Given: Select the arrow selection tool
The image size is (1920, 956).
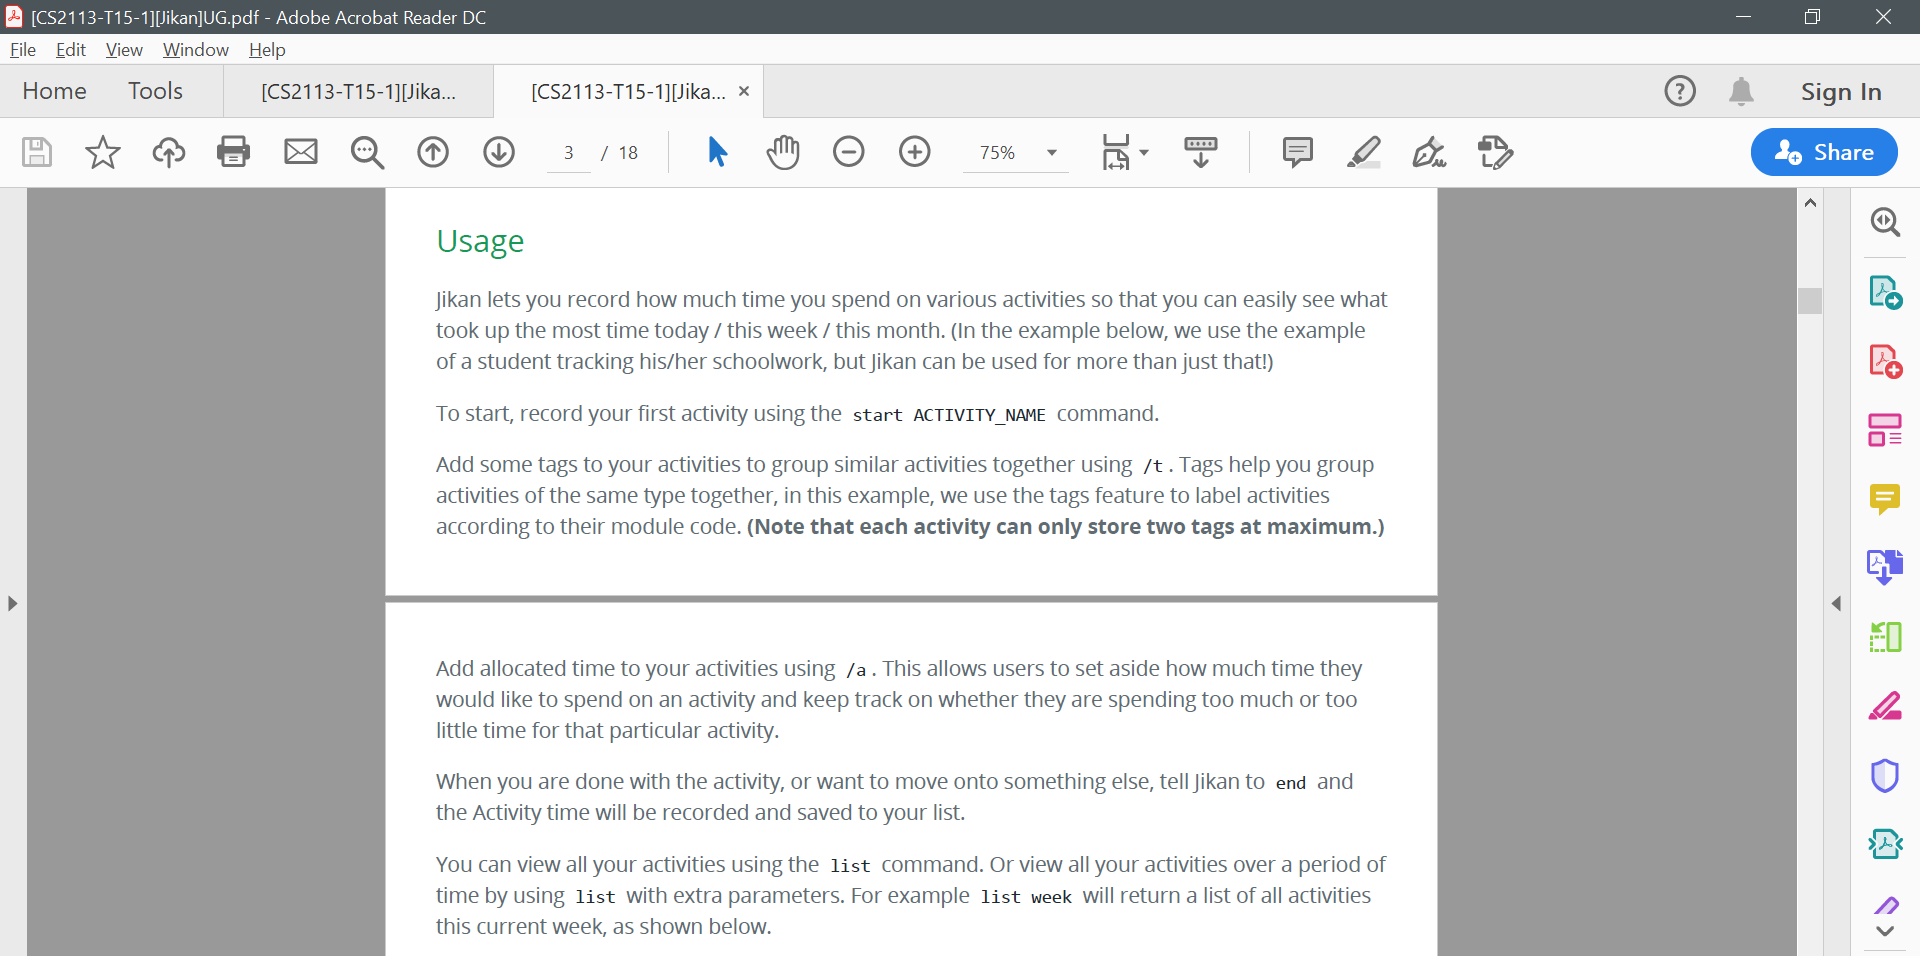Looking at the screenshot, I should [x=717, y=152].
